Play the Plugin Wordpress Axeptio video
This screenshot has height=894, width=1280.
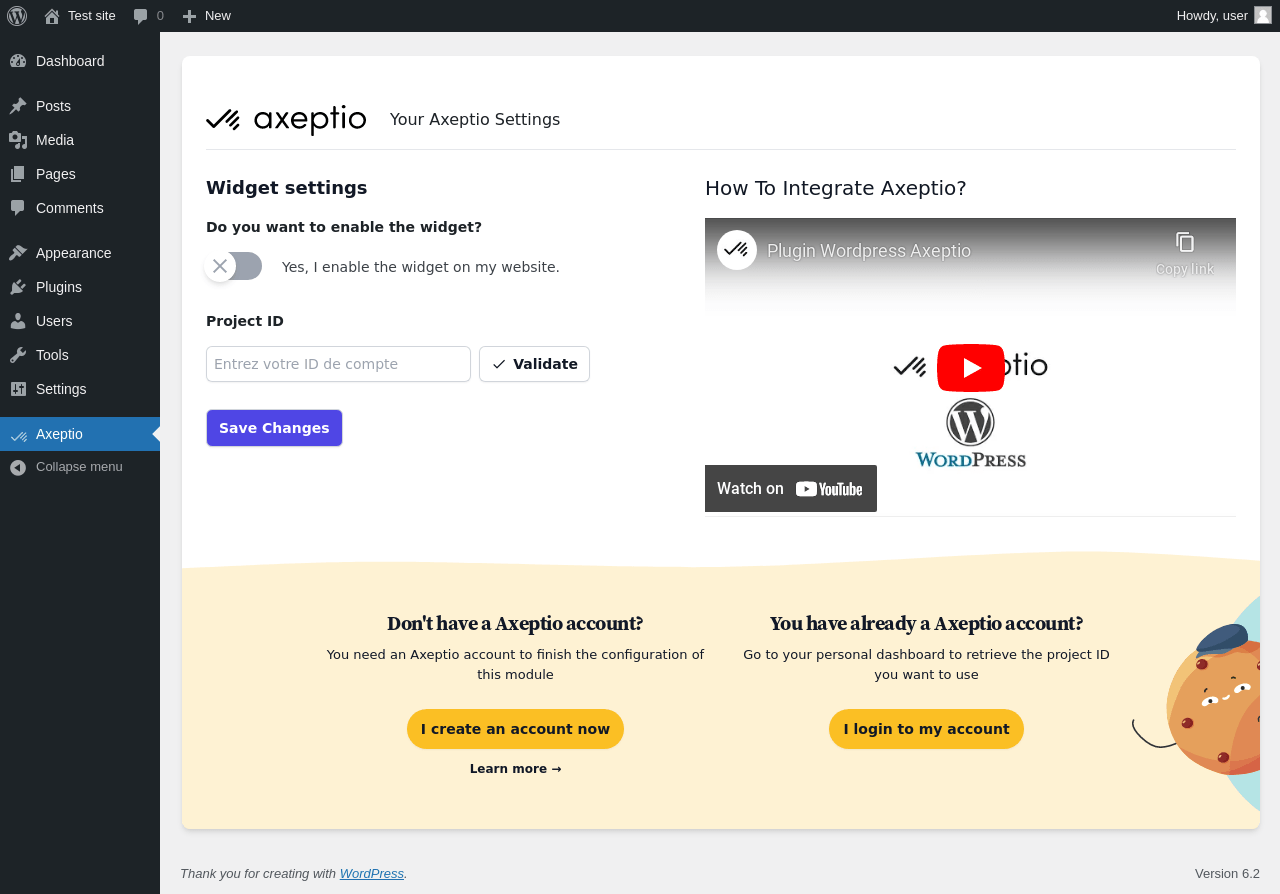click(970, 368)
